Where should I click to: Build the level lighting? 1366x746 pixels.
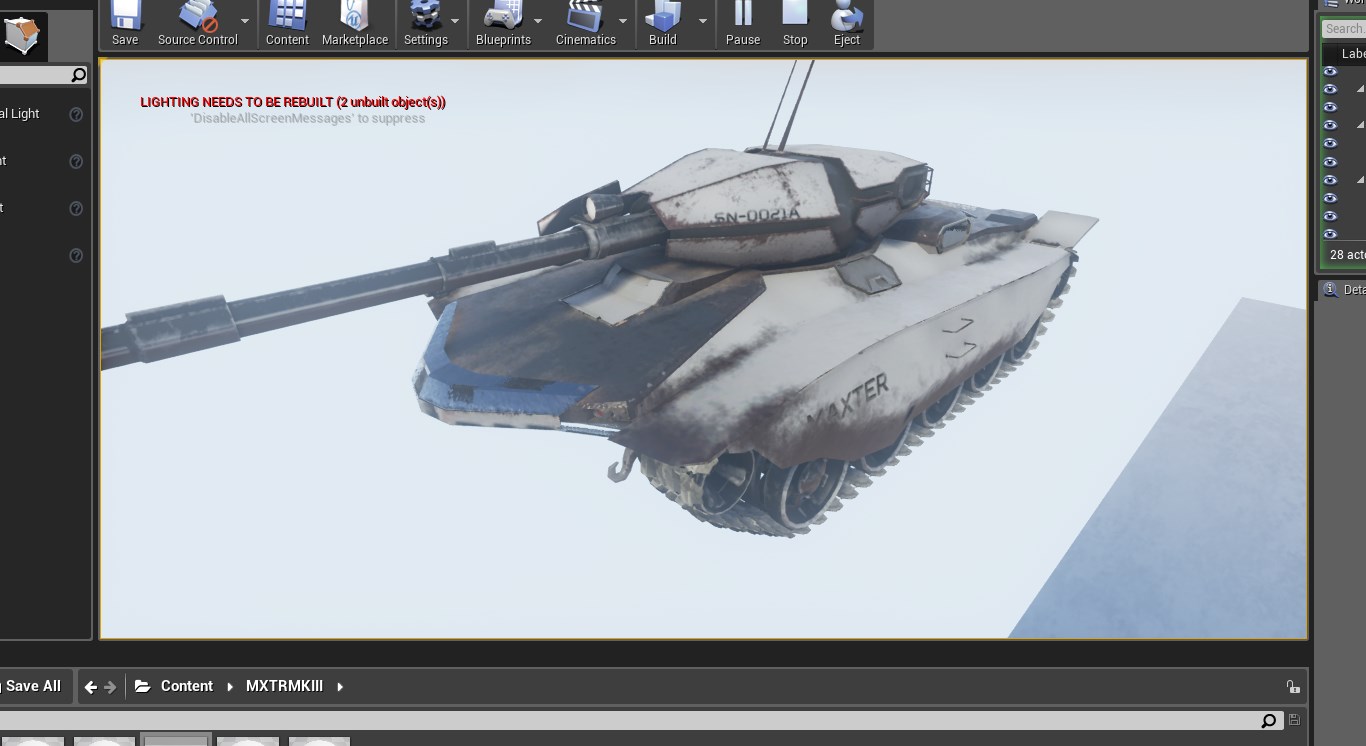[661, 20]
